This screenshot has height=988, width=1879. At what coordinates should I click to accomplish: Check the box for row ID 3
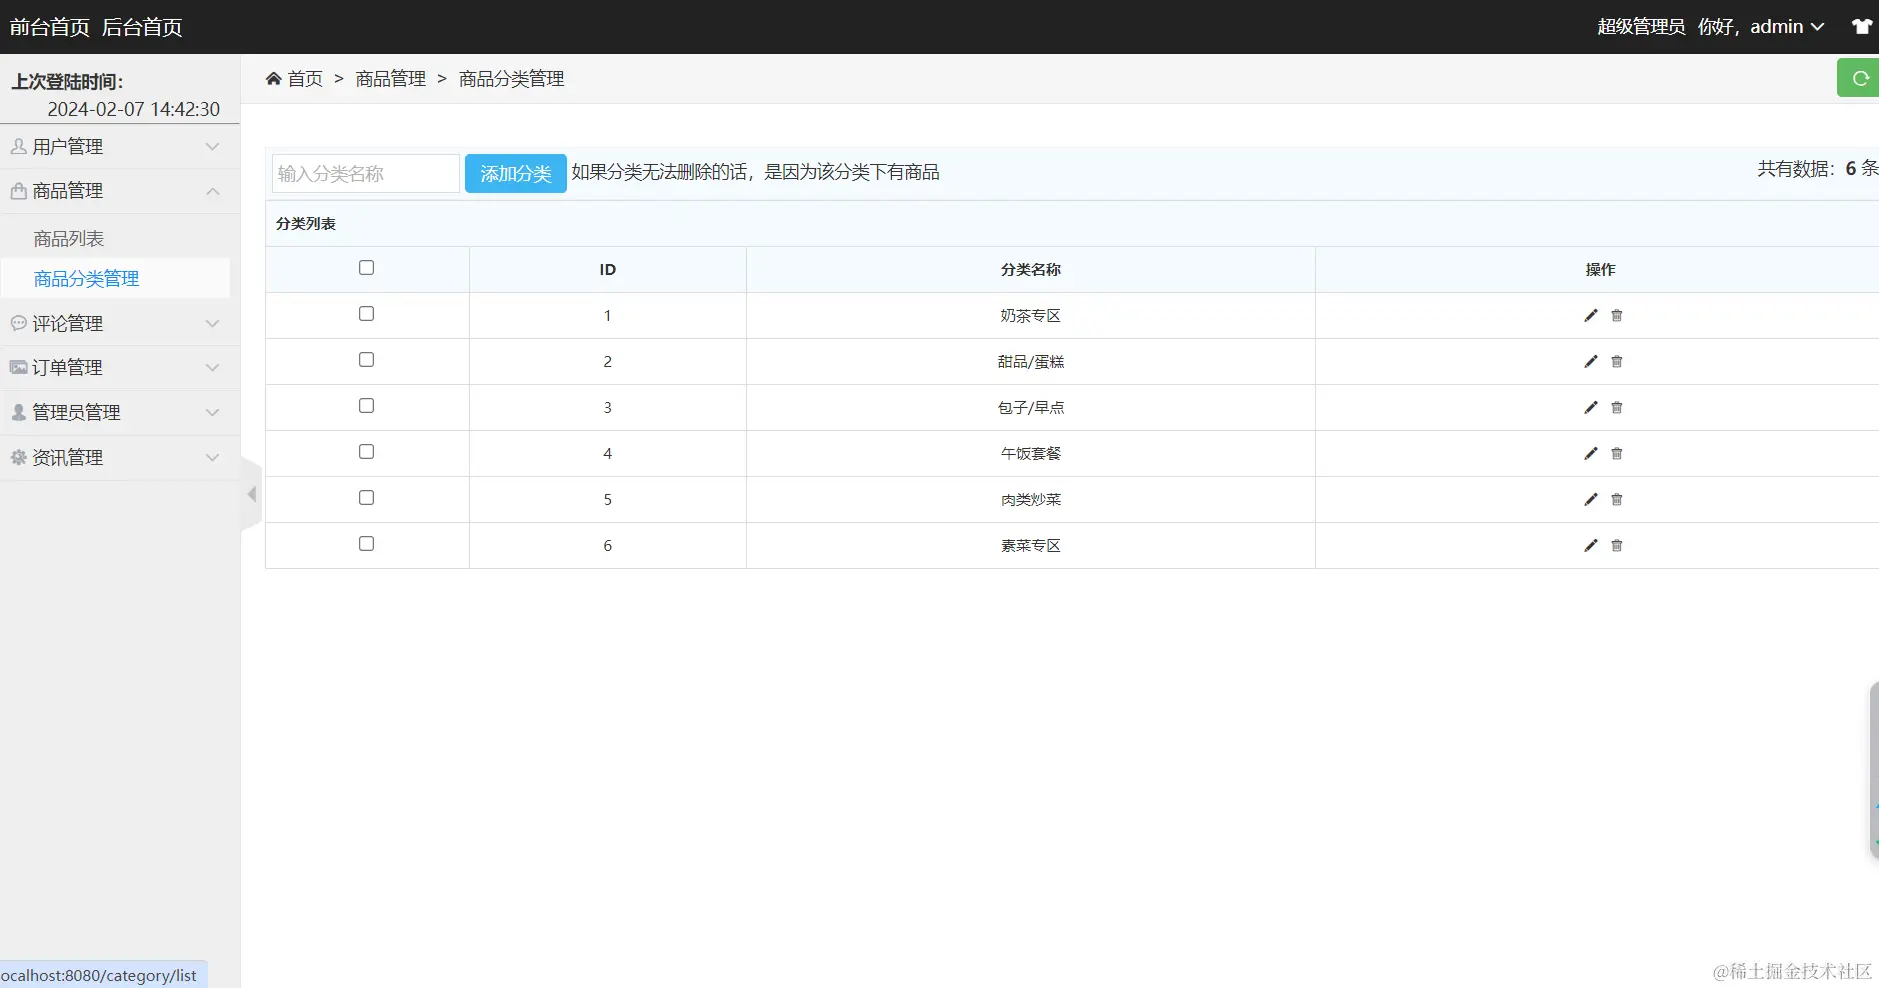(366, 406)
